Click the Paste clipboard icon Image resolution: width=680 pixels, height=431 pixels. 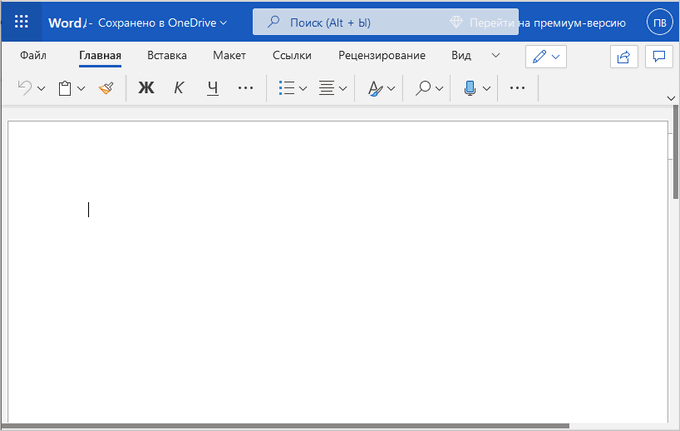65,88
